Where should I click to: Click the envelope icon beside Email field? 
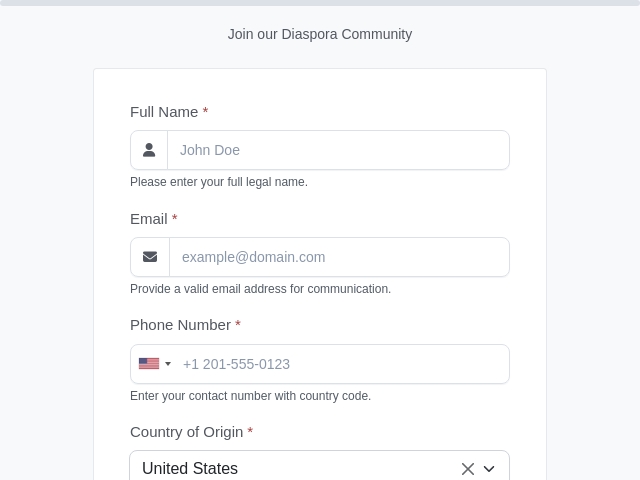pyautogui.click(x=150, y=257)
